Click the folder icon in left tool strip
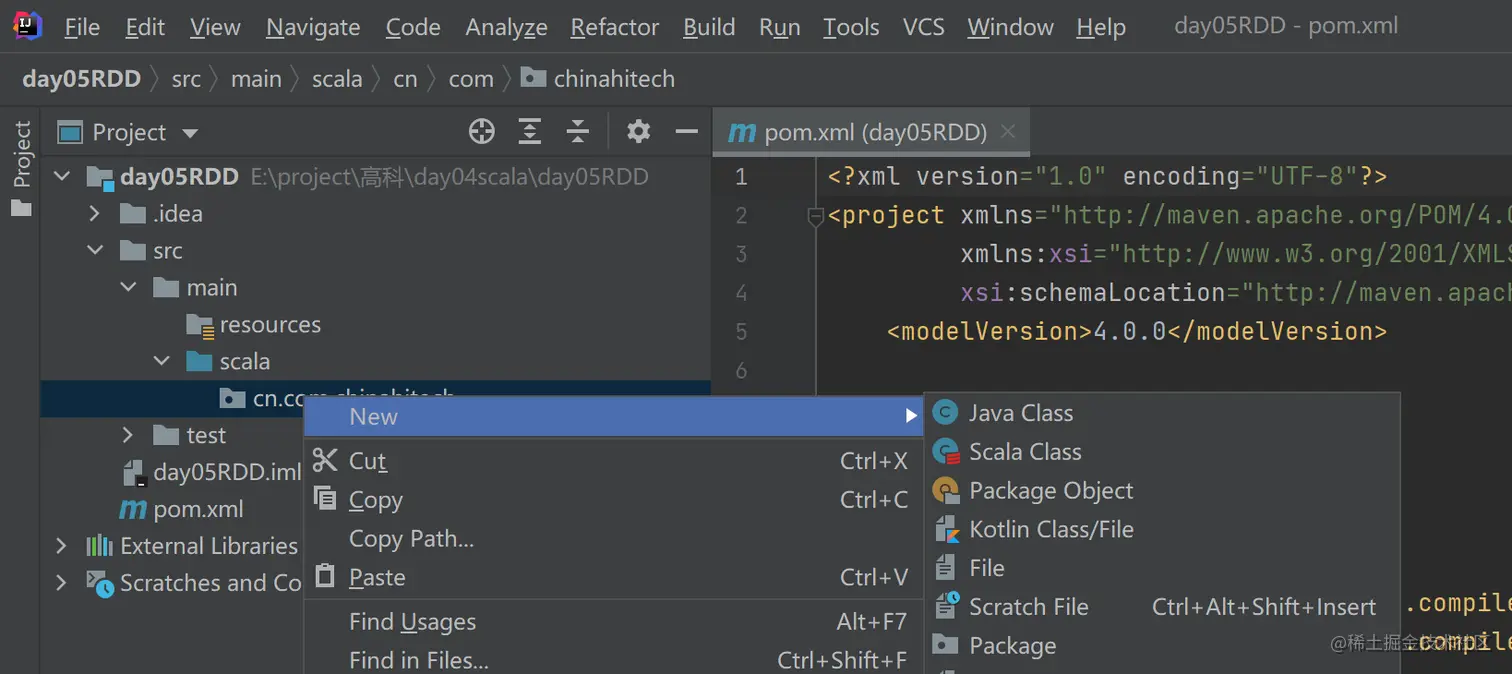The image size is (1512, 674). coord(21,208)
